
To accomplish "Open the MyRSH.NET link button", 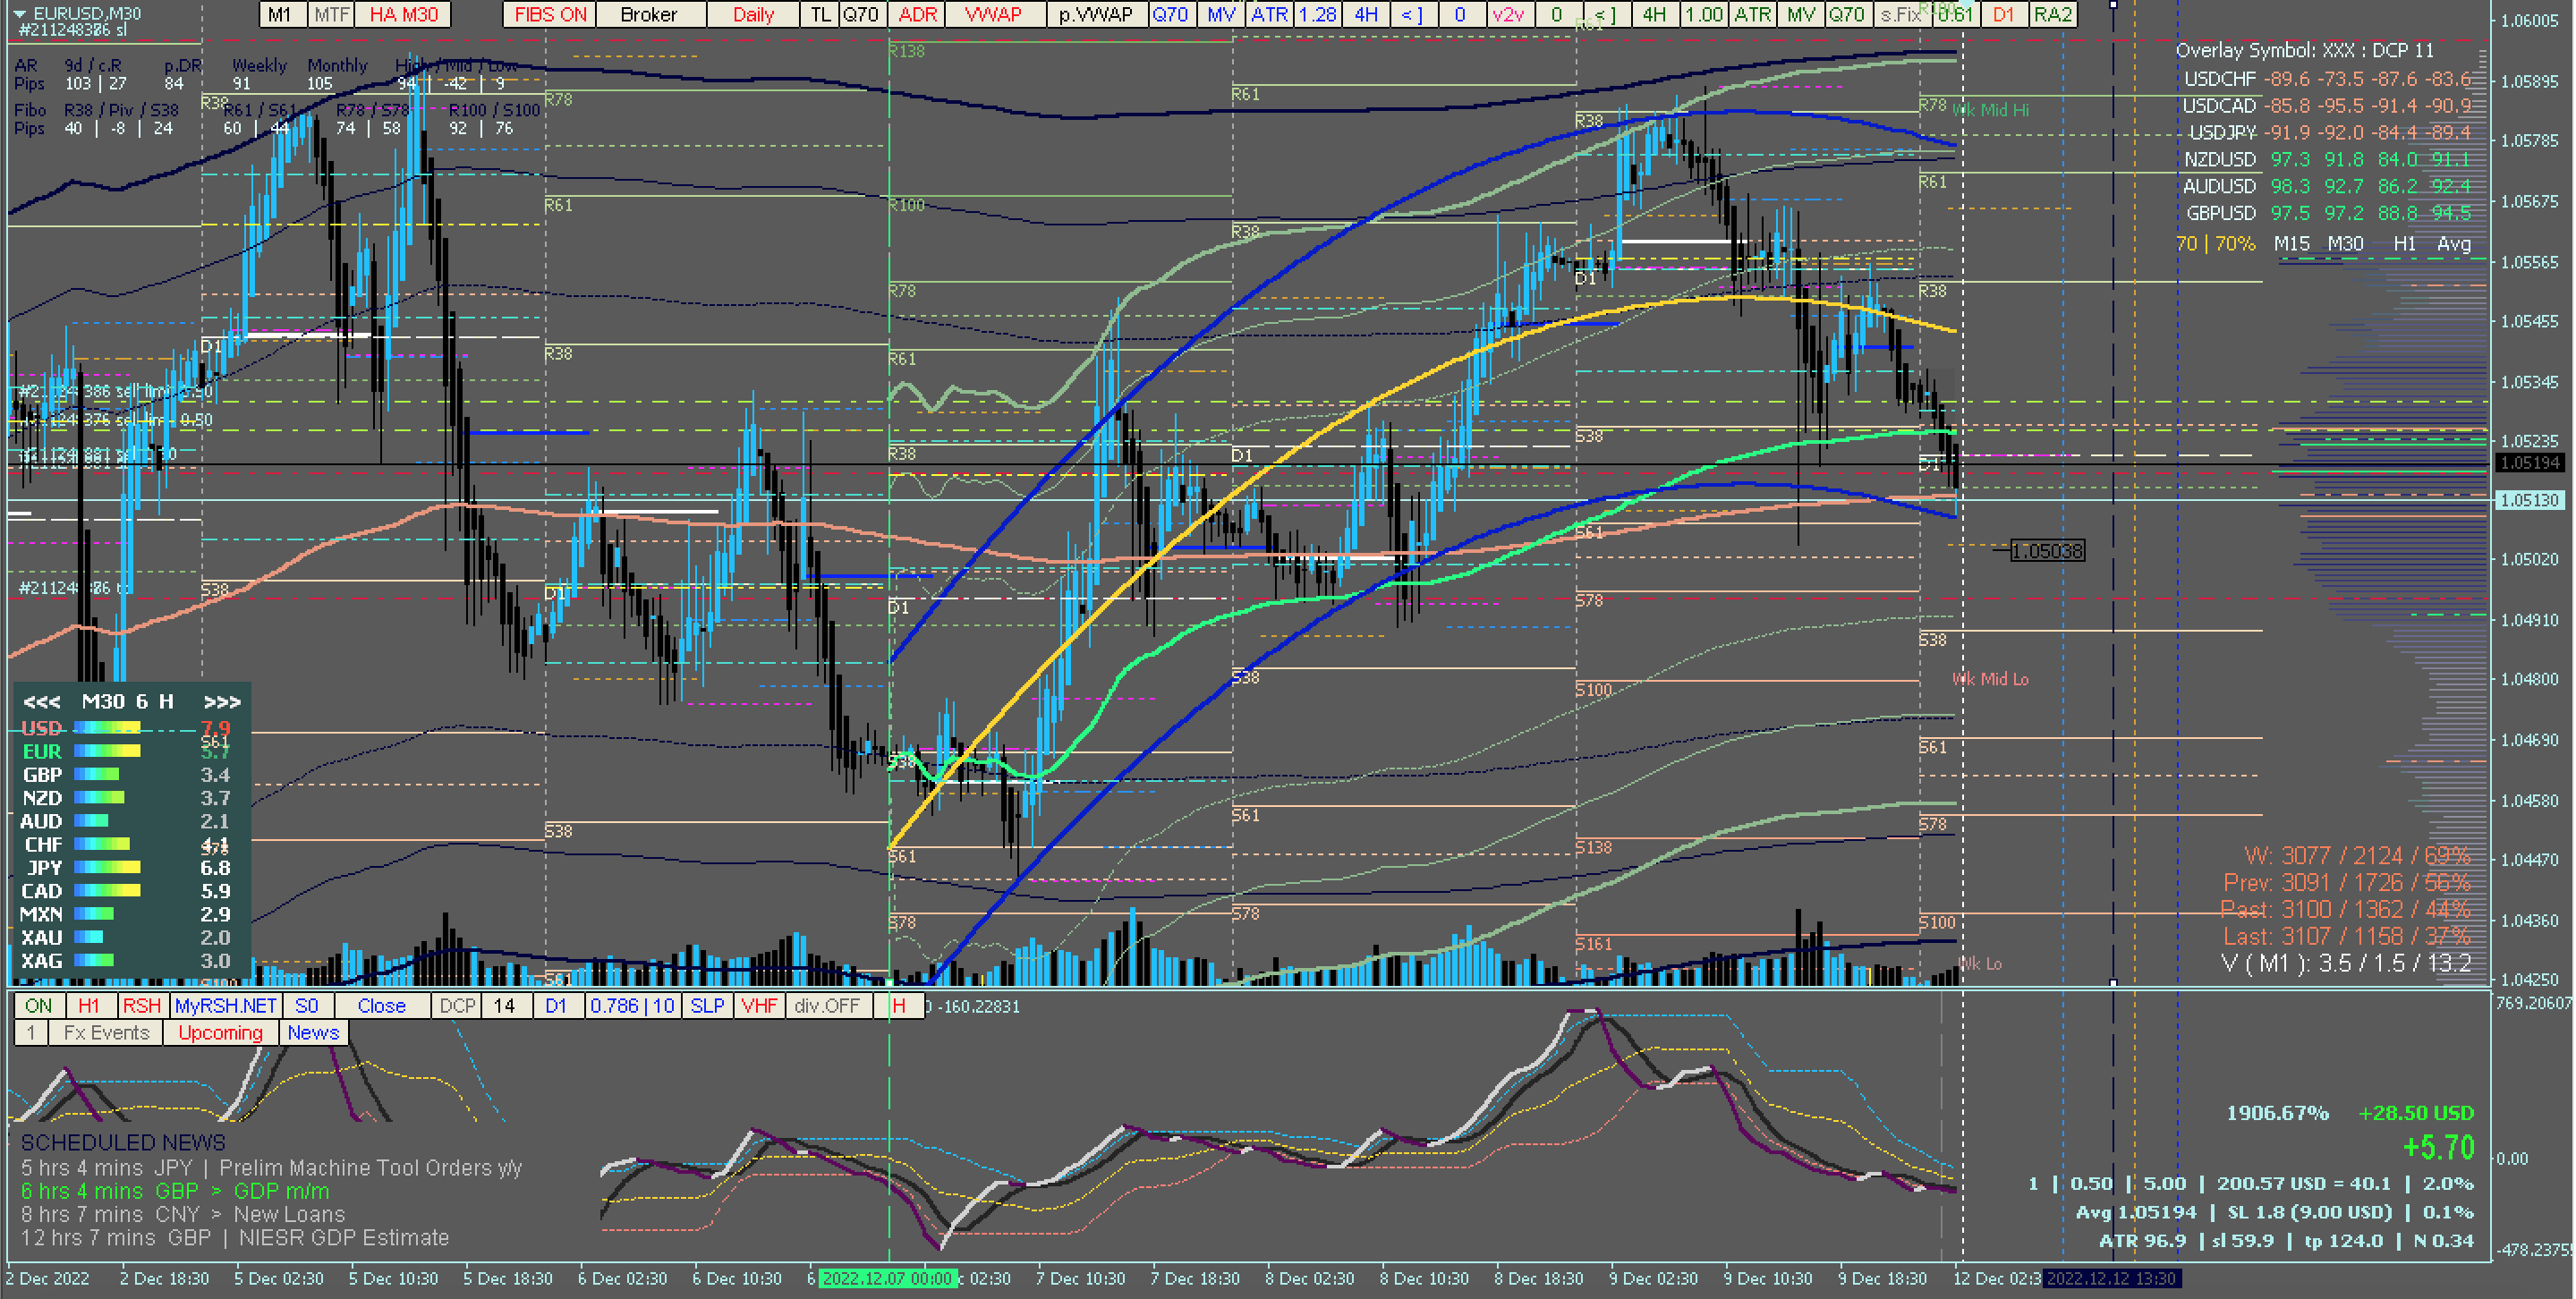I will pyautogui.click(x=225, y=1006).
